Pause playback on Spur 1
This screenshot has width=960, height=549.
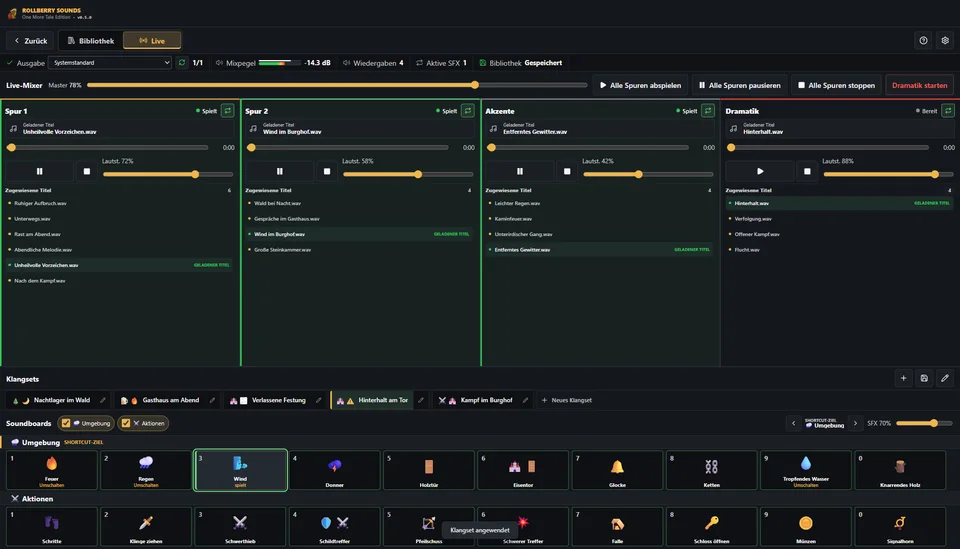(x=39, y=171)
